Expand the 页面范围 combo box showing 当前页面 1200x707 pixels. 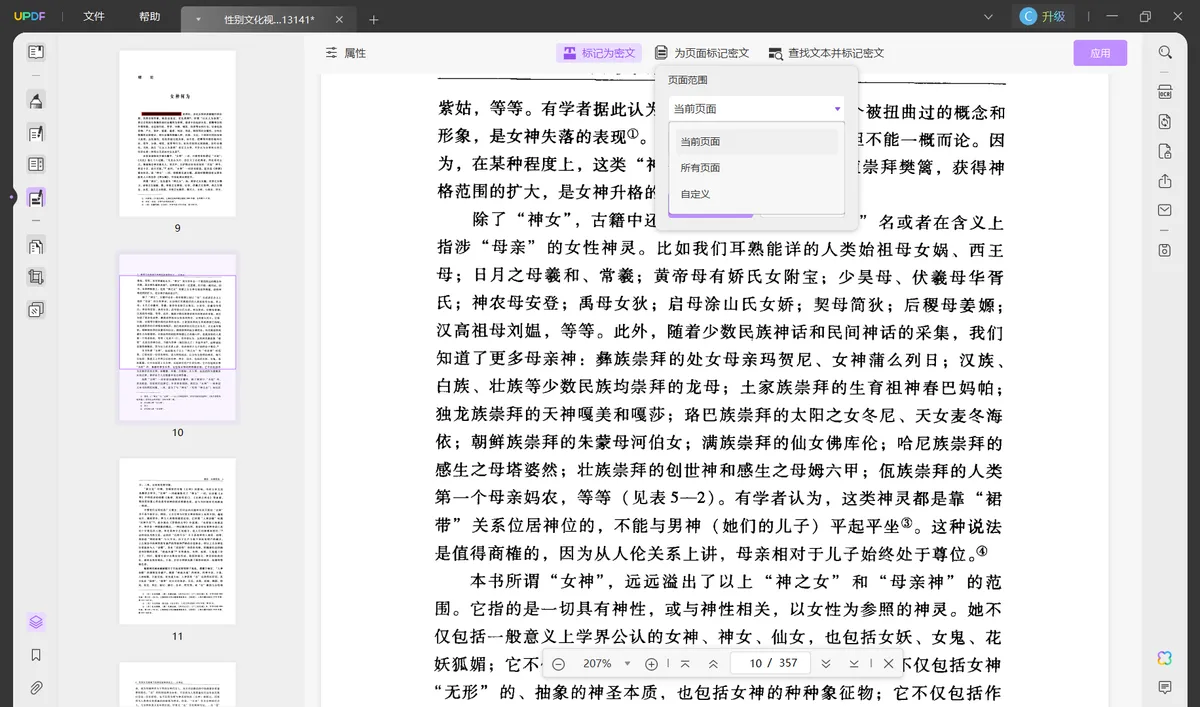pos(756,109)
